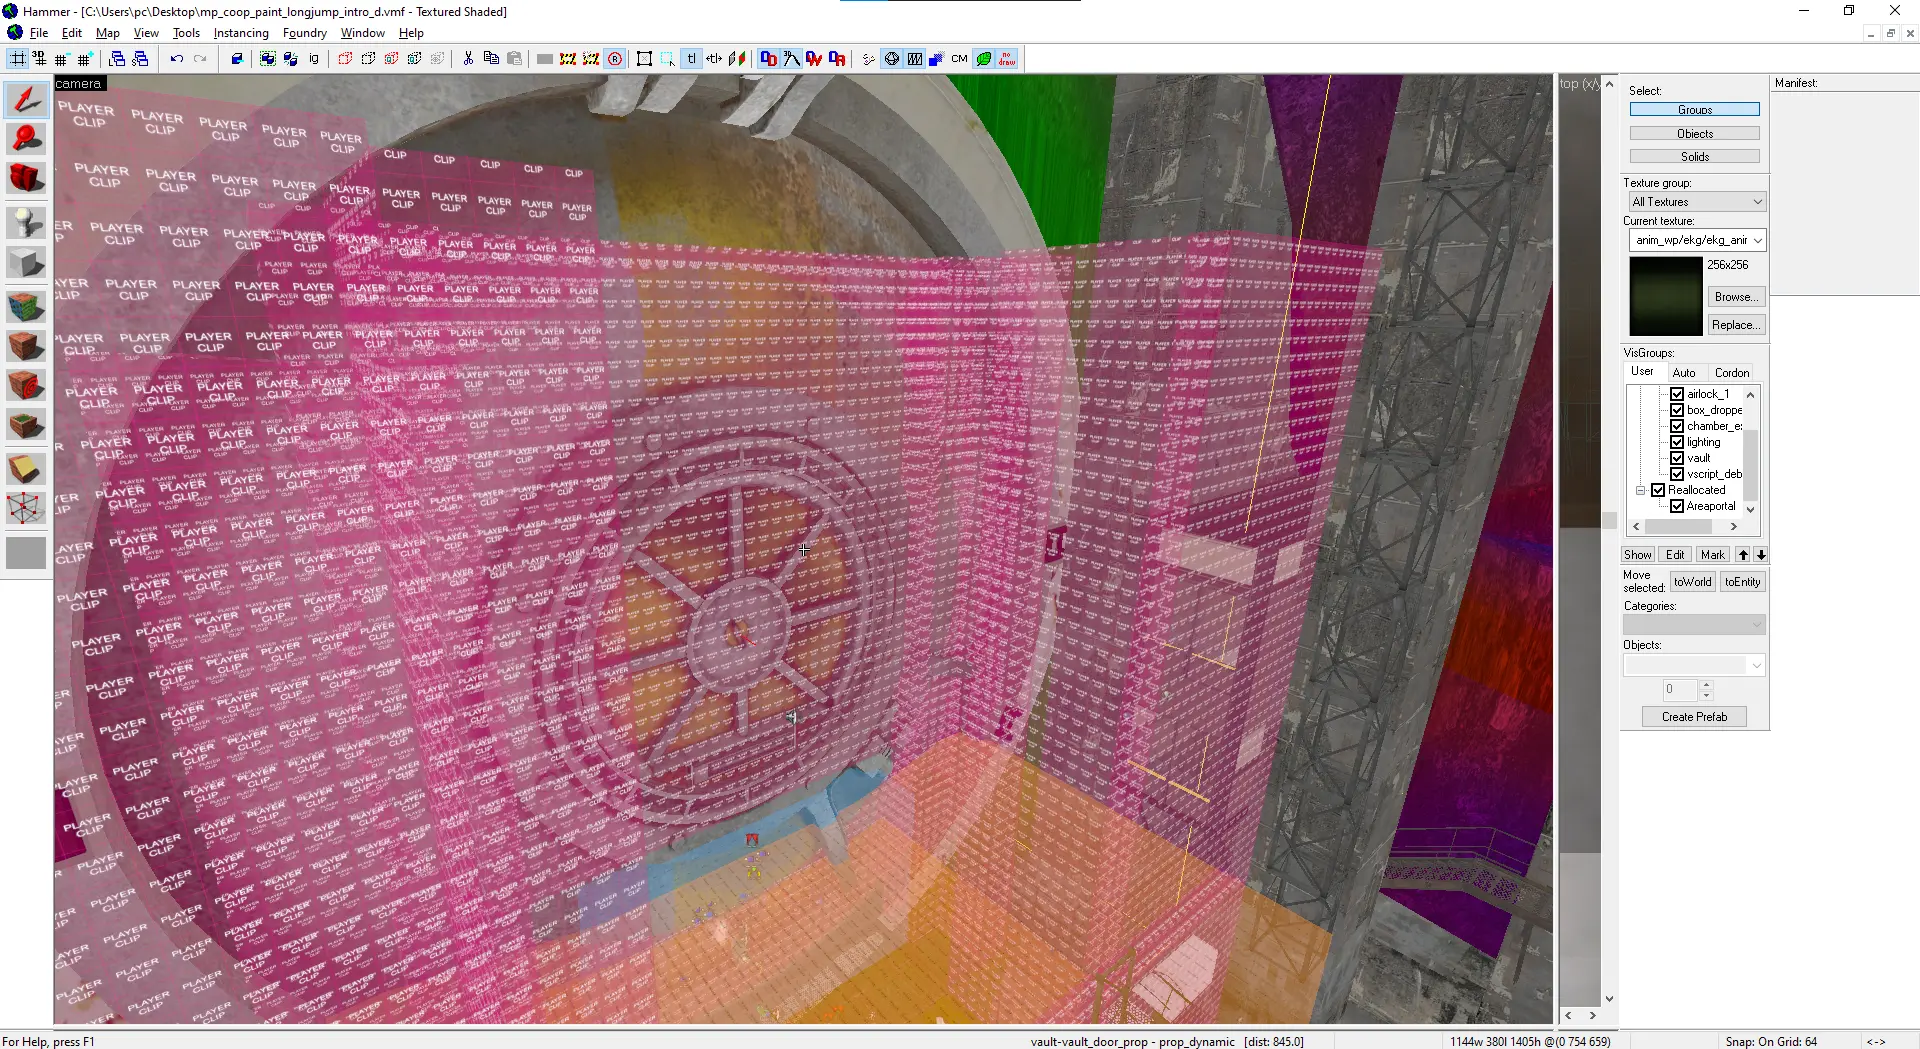The width and height of the screenshot is (1920, 1049).
Task: Click the Group selected objects icon
Action: (268, 59)
